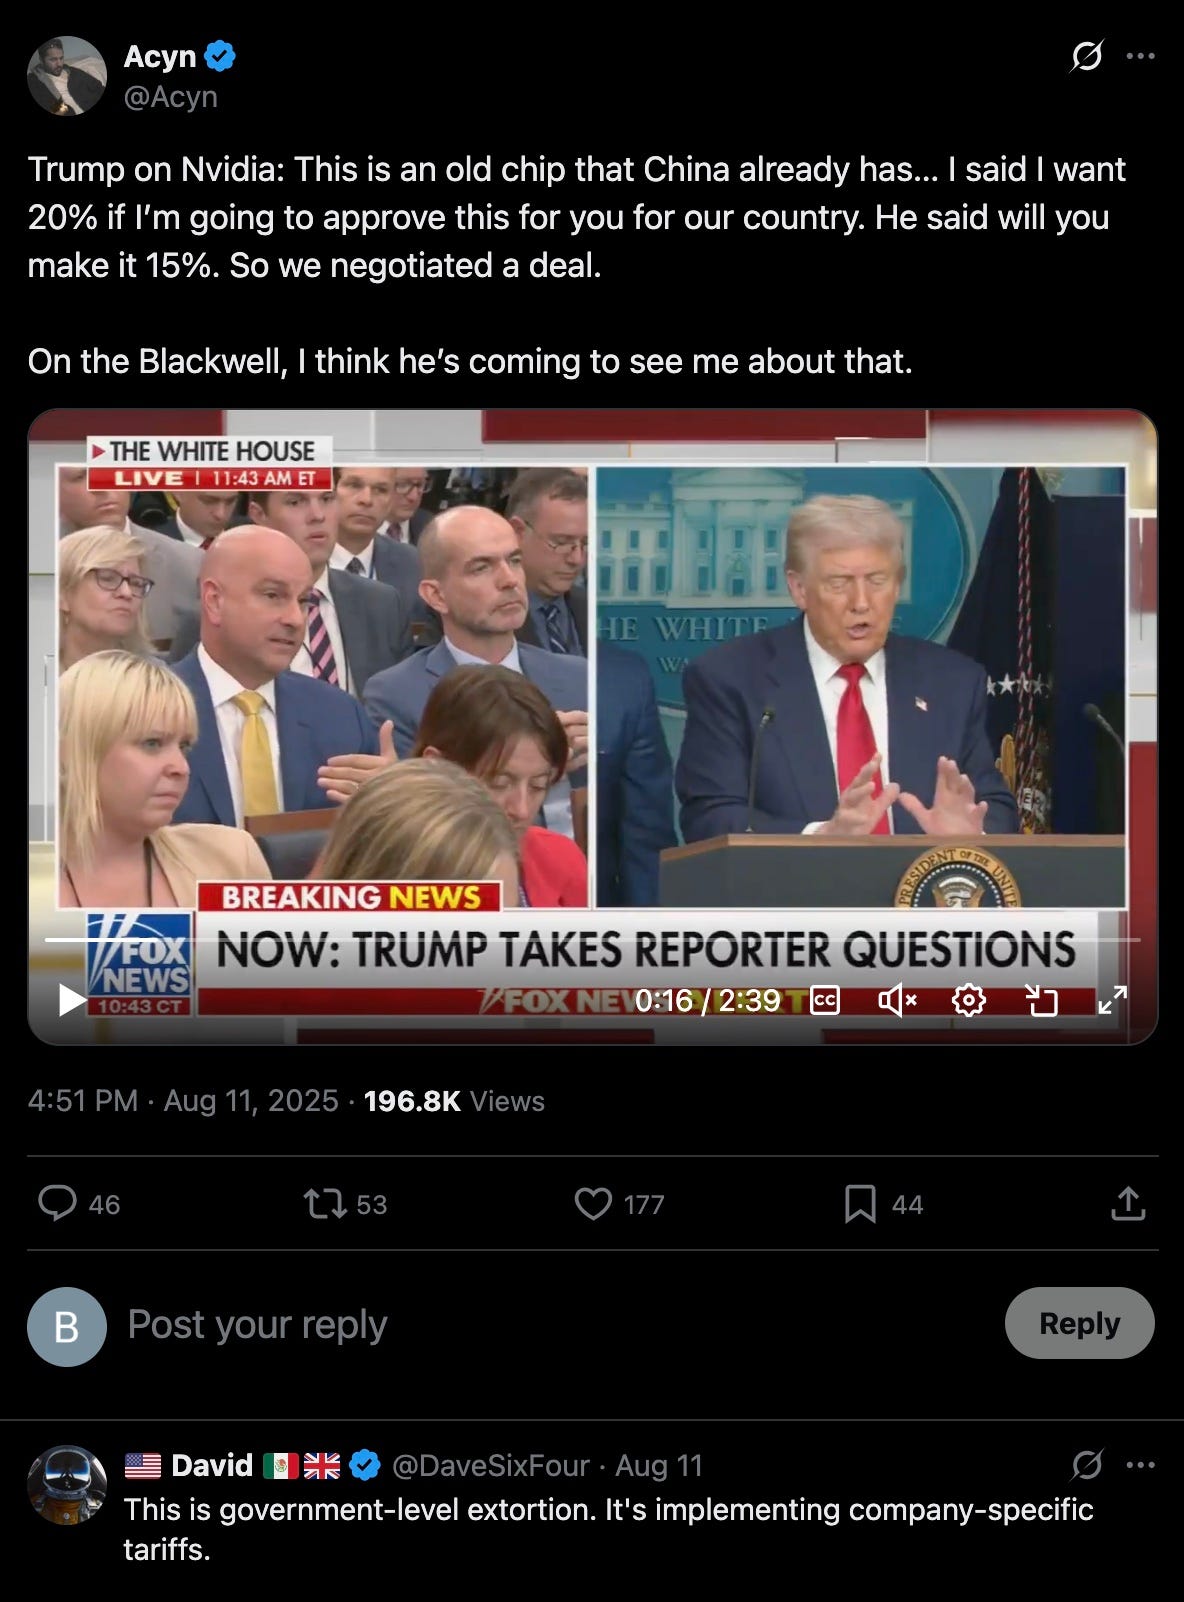The image size is (1184, 1602).
Task: Repost the Acyn tweet
Action: [345, 1204]
